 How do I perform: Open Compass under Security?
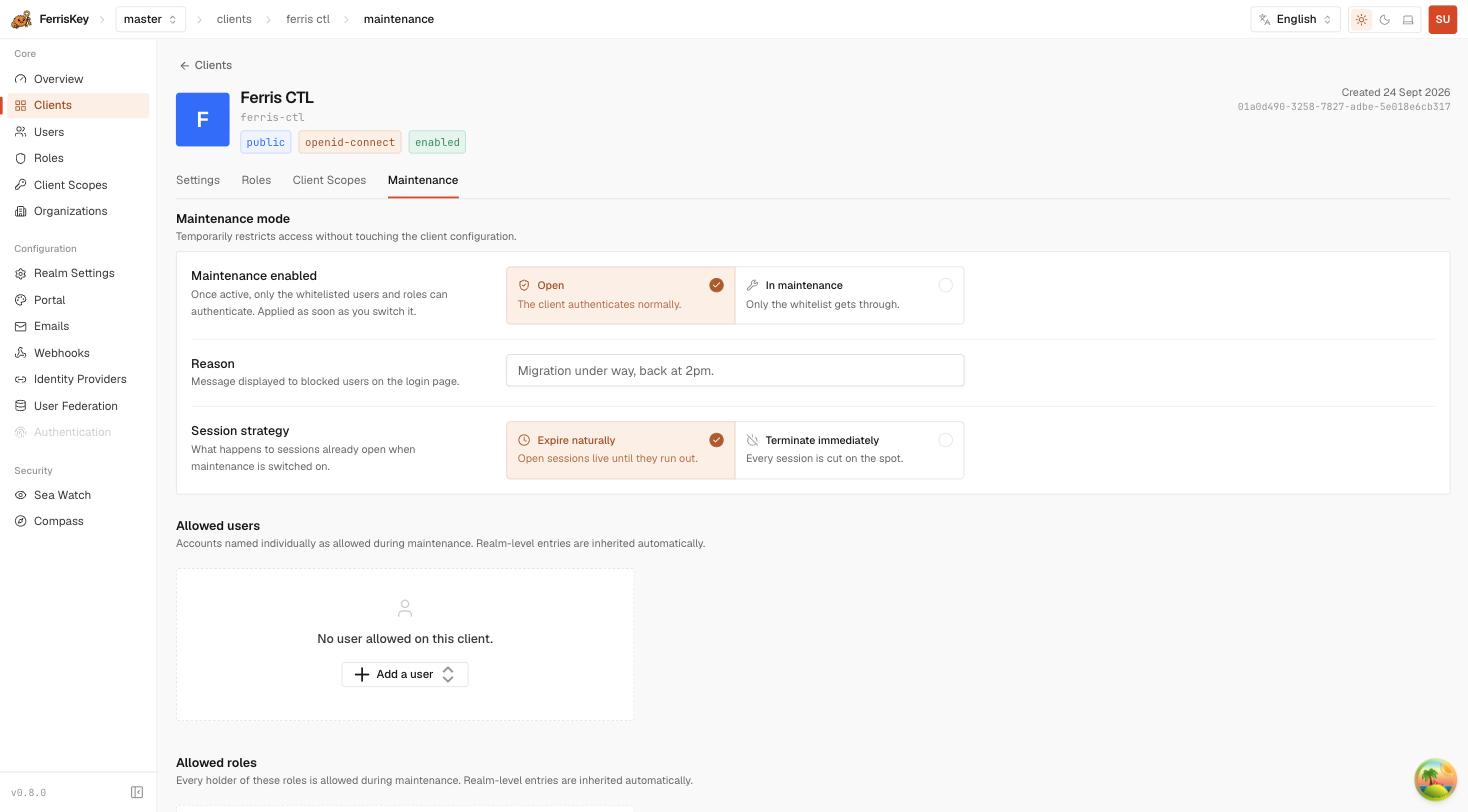tap(78, 521)
